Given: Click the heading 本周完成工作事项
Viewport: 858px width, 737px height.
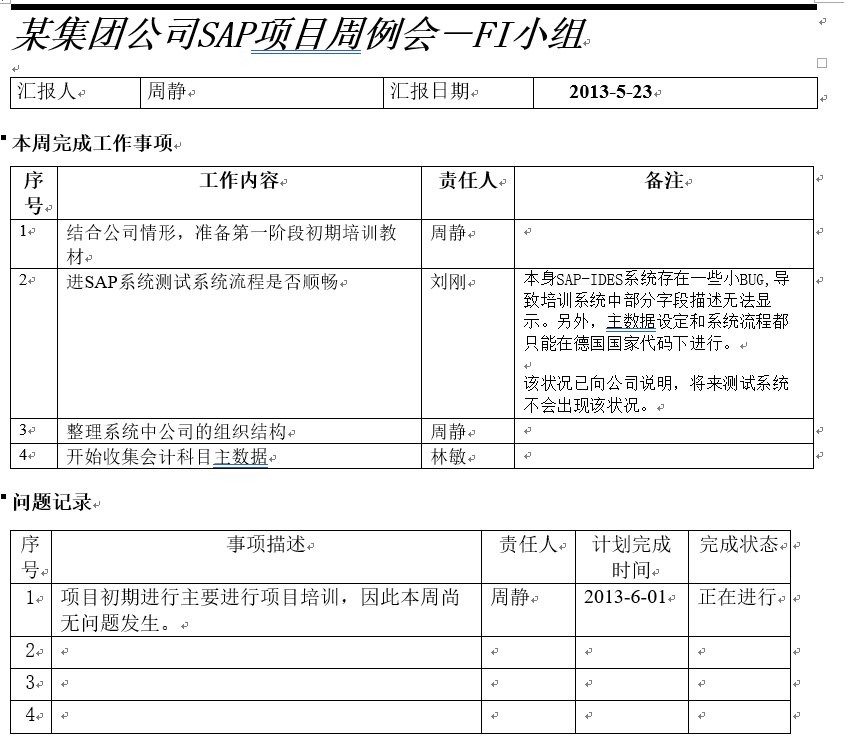Looking at the screenshot, I should click(x=92, y=143).
